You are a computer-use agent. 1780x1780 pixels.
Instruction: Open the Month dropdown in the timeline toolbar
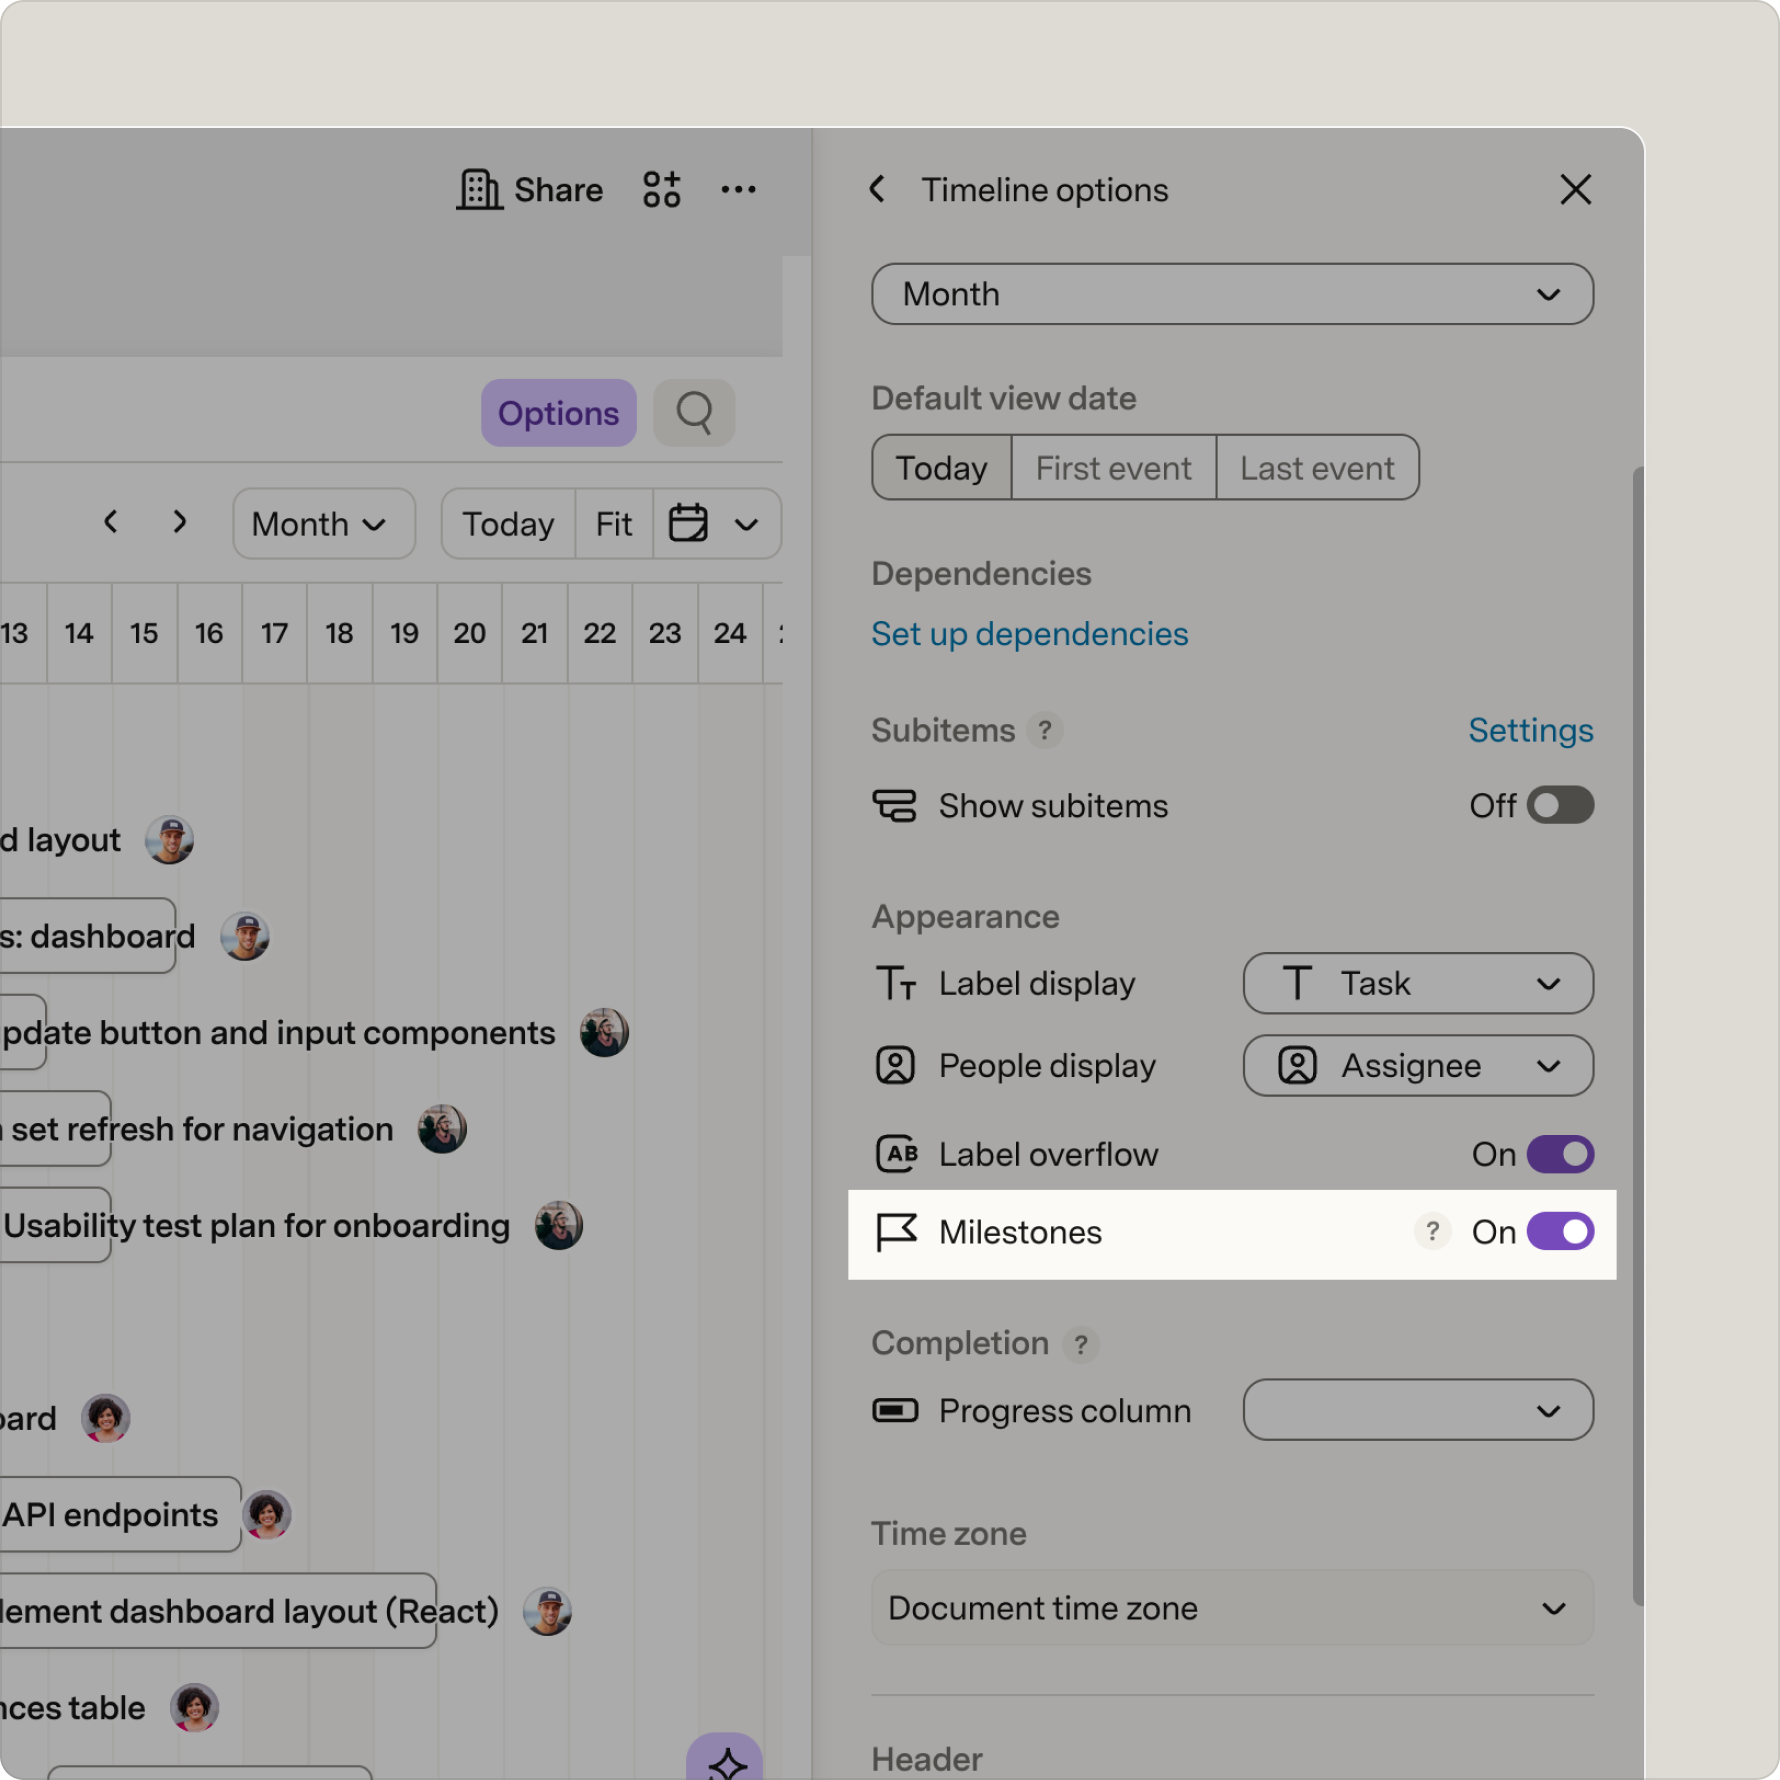pos(323,524)
